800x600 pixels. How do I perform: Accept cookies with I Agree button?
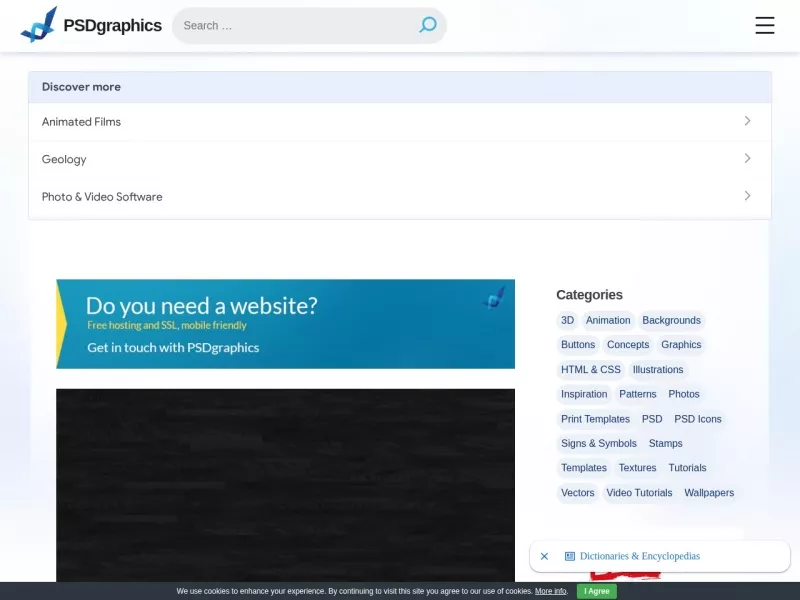596,591
